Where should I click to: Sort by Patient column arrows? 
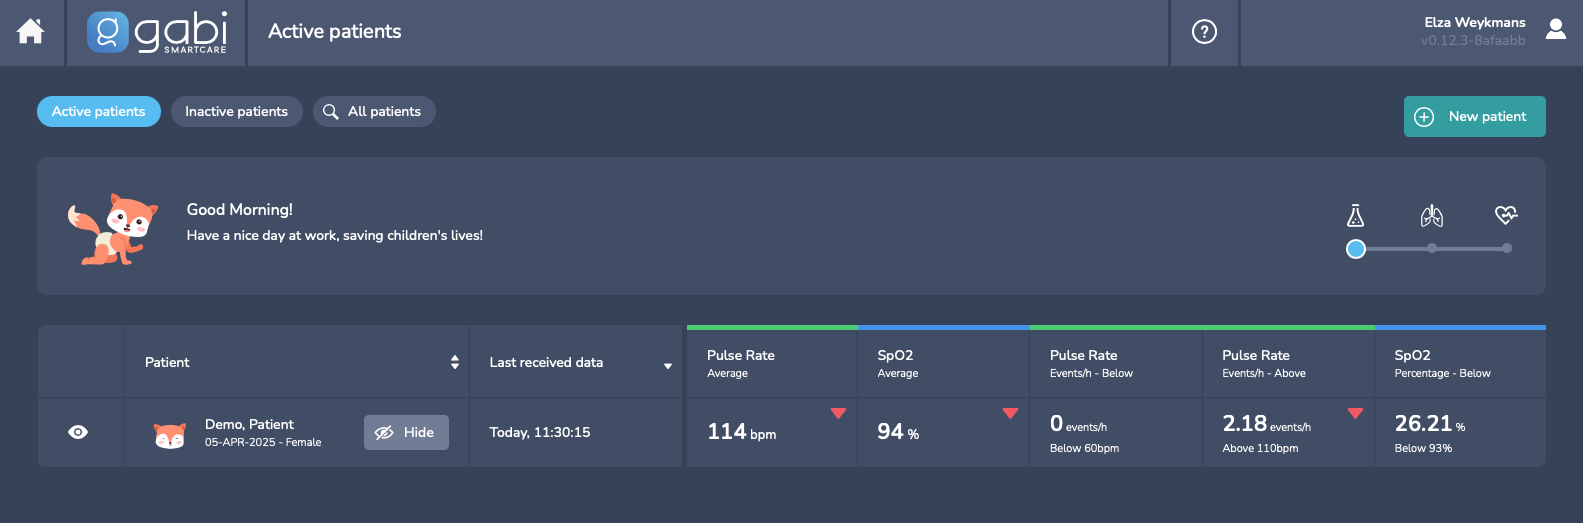(x=455, y=362)
